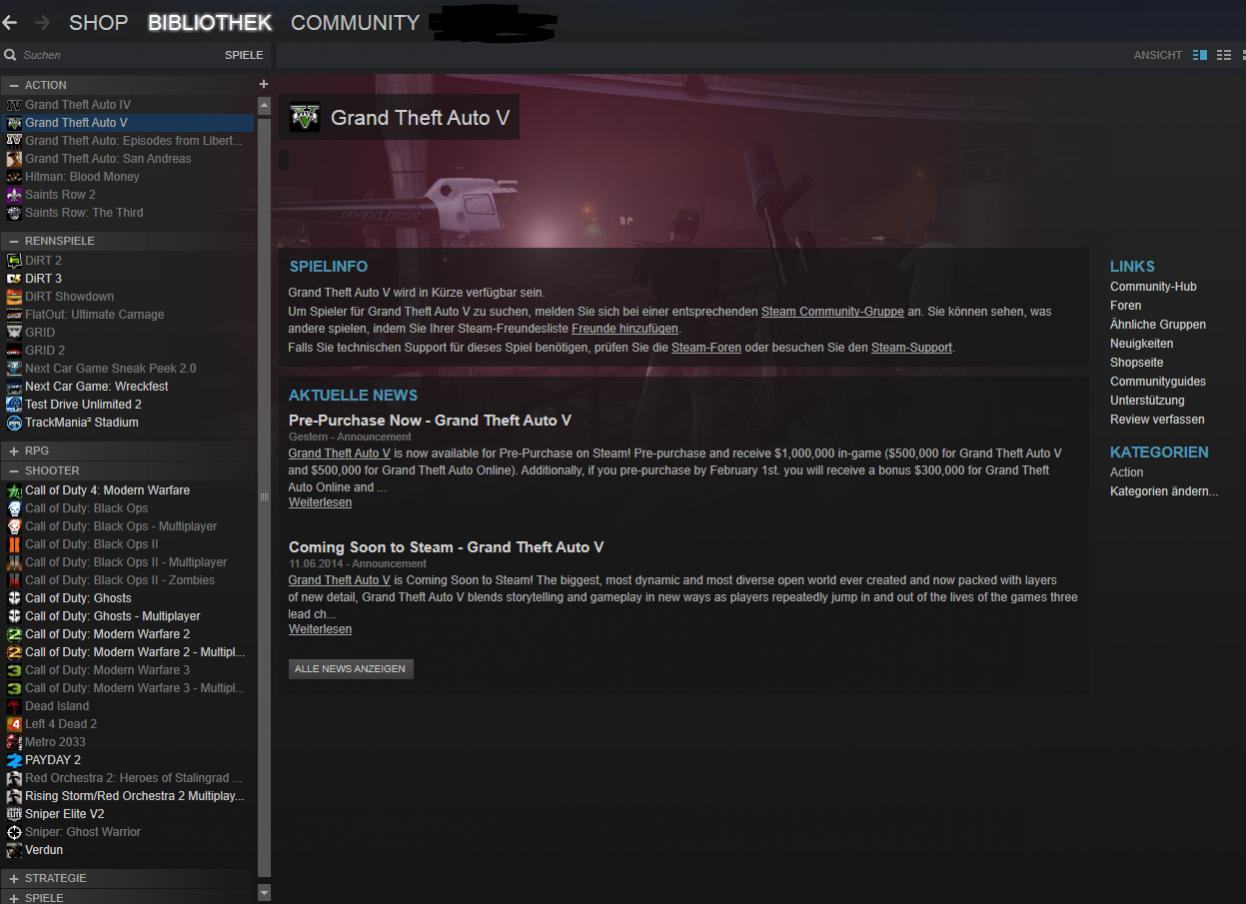Add a game with the plus button

(x=264, y=85)
